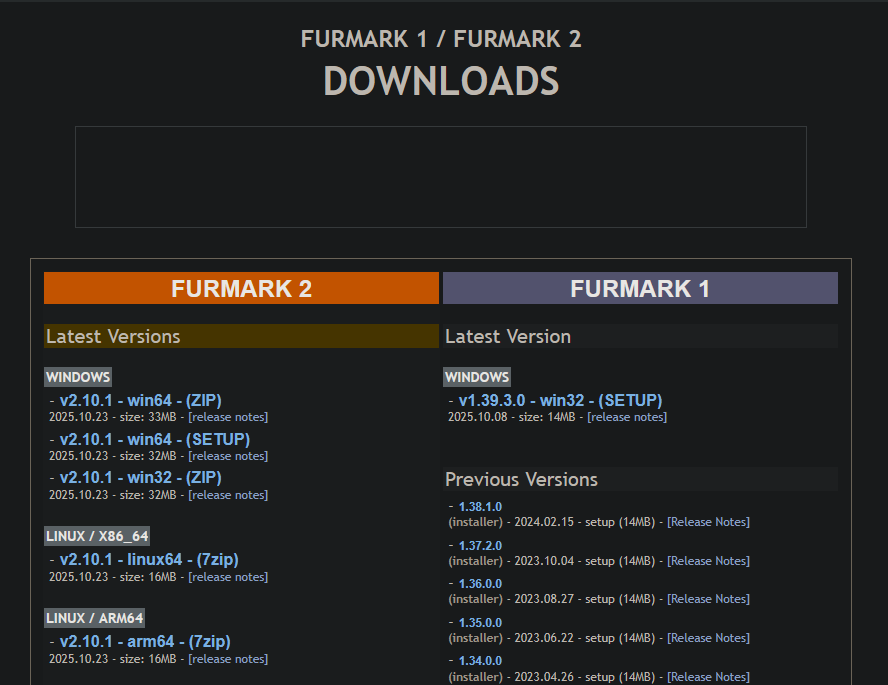The image size is (888, 685).
Task: Click the Latest Versions heading
Action: (241, 336)
